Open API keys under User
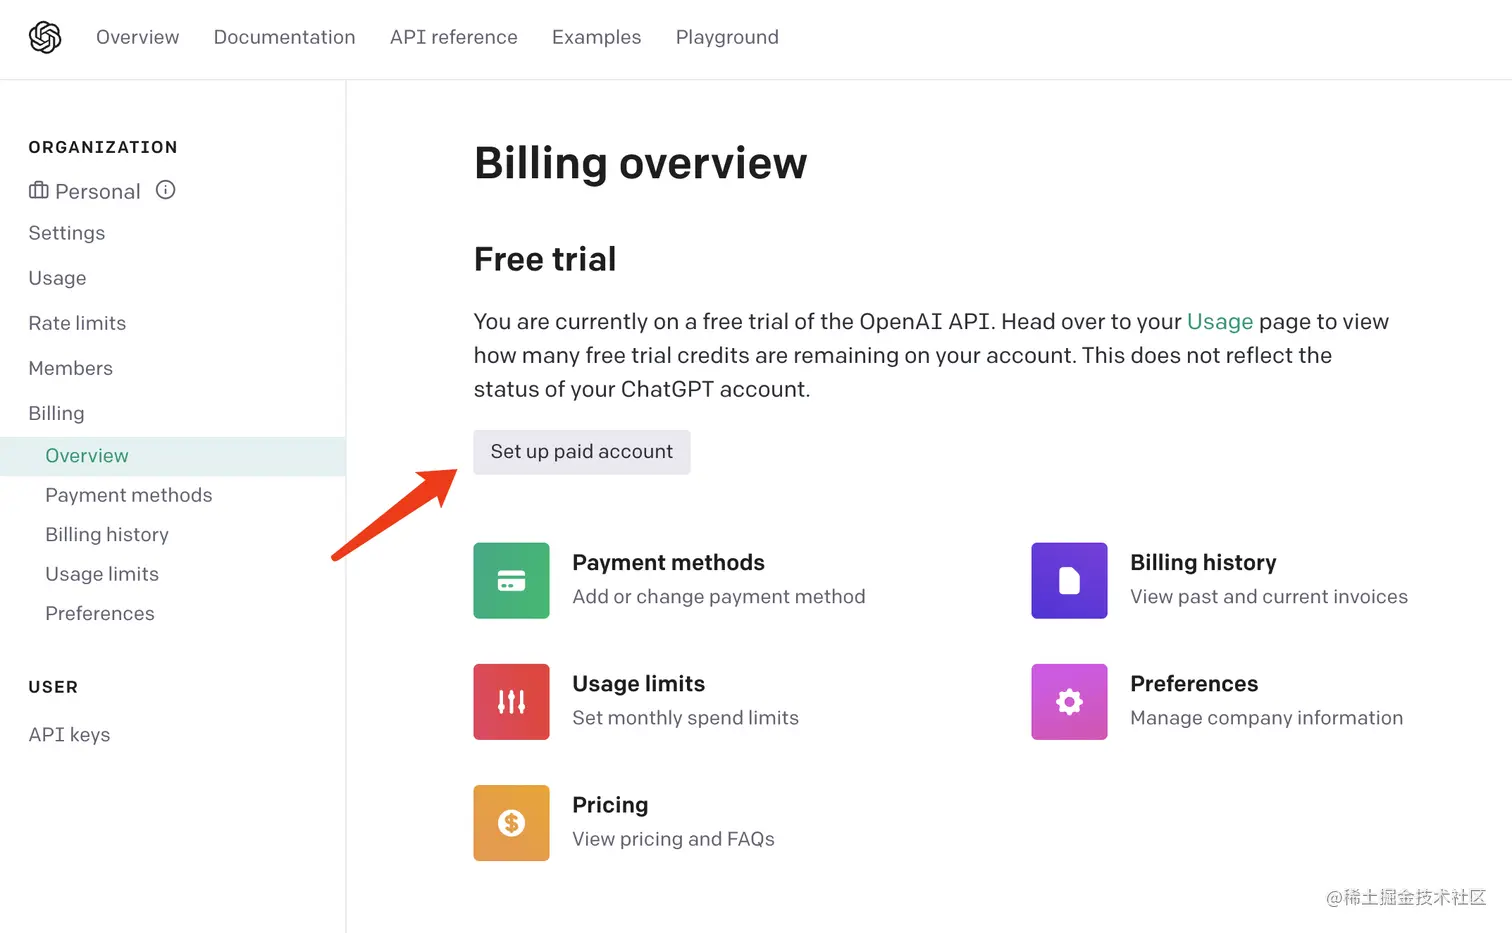This screenshot has height=933, width=1512. pos(69,735)
